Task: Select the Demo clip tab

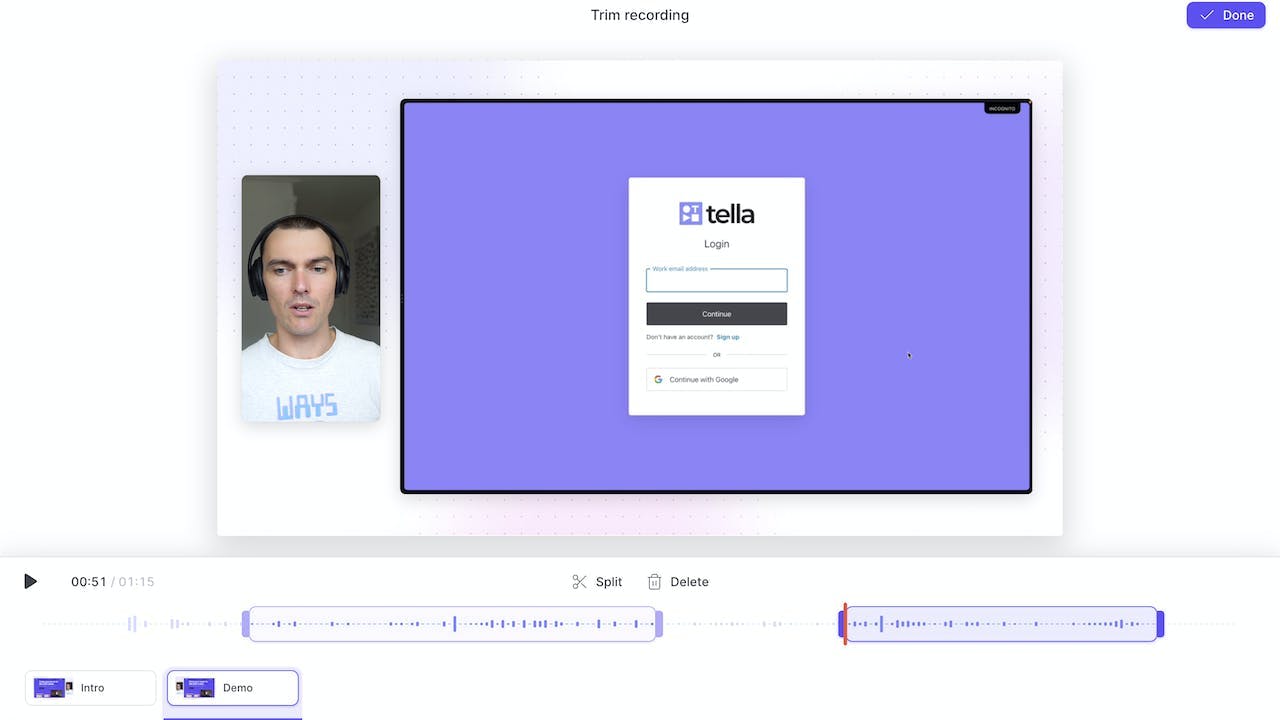Action: 233,688
